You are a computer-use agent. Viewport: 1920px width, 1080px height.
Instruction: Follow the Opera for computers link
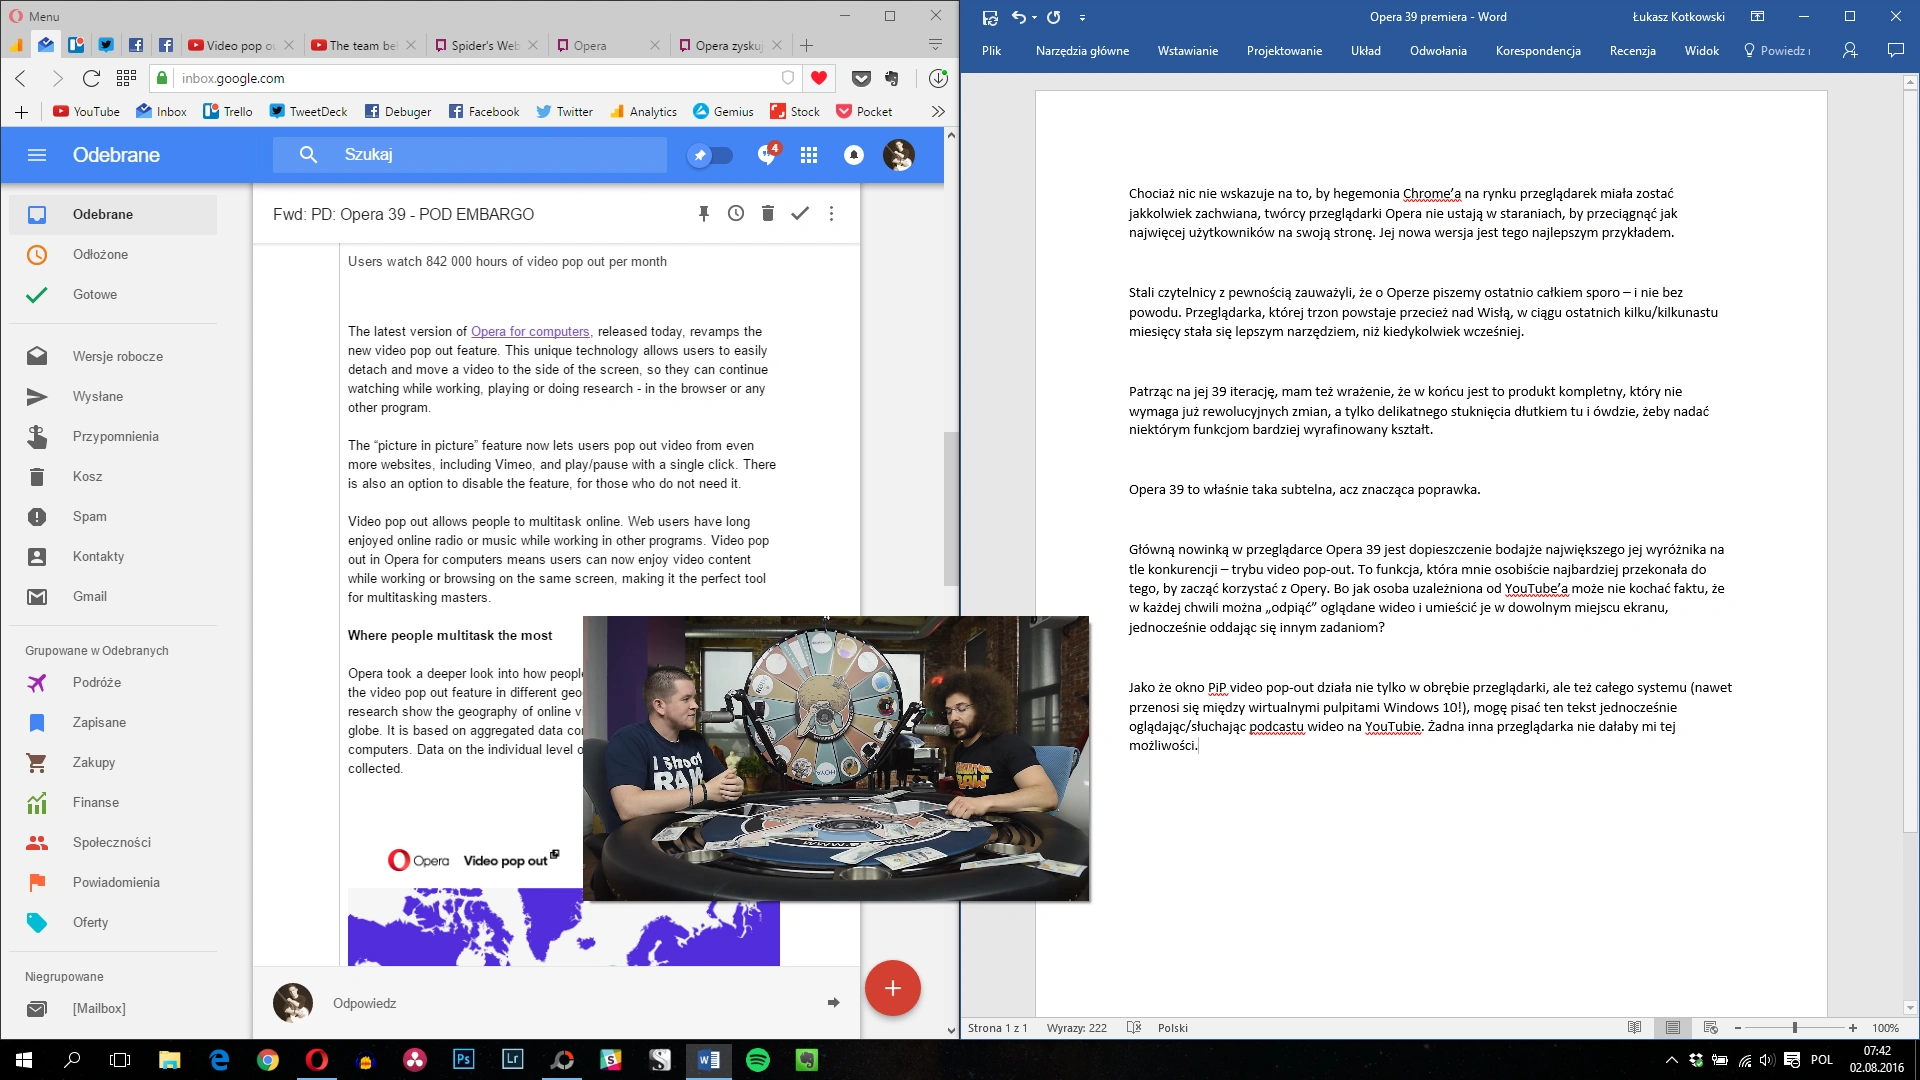coord(530,332)
